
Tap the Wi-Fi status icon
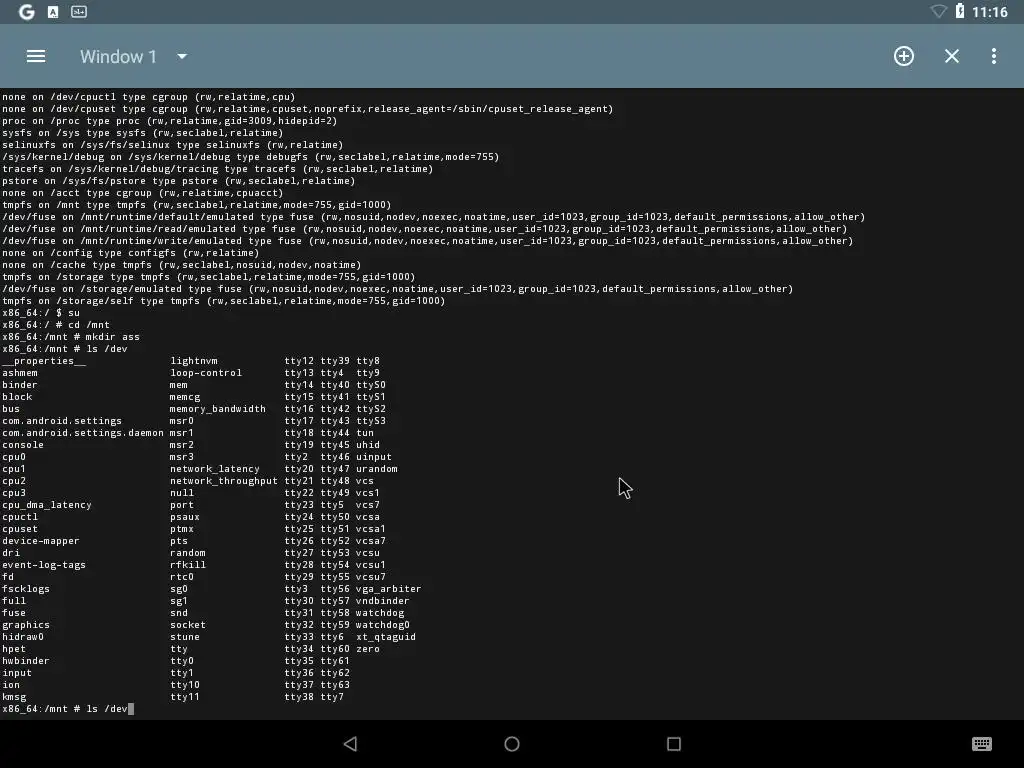click(x=938, y=11)
